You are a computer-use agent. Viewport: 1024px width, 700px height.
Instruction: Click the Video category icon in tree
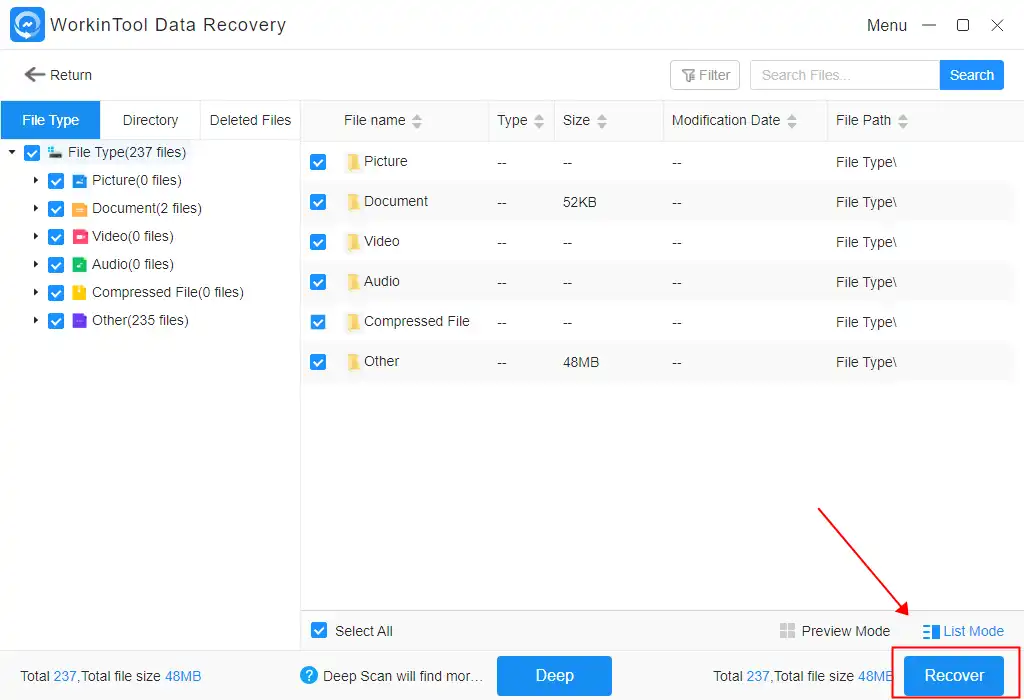(x=80, y=236)
